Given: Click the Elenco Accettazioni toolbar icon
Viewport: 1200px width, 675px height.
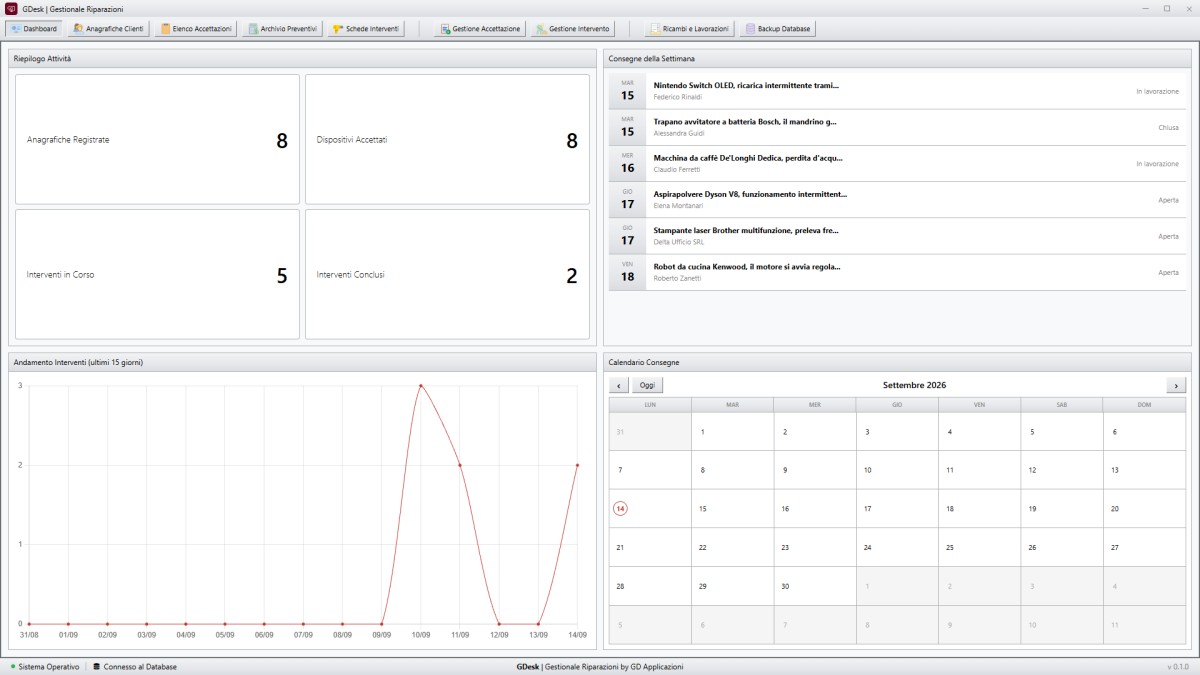Looking at the screenshot, I should (x=196, y=29).
